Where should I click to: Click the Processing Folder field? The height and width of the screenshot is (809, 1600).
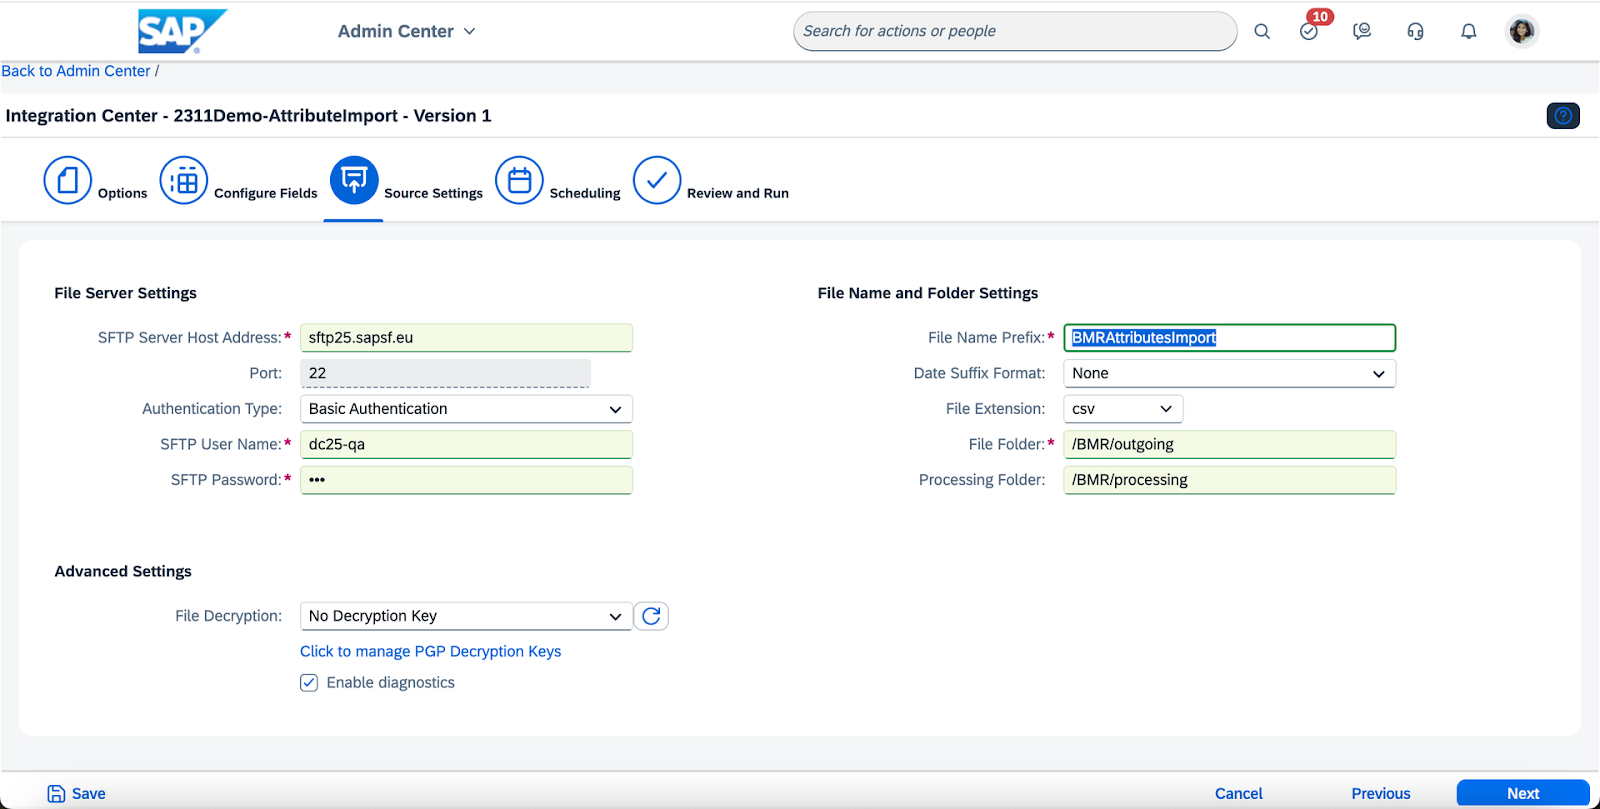1229,480
